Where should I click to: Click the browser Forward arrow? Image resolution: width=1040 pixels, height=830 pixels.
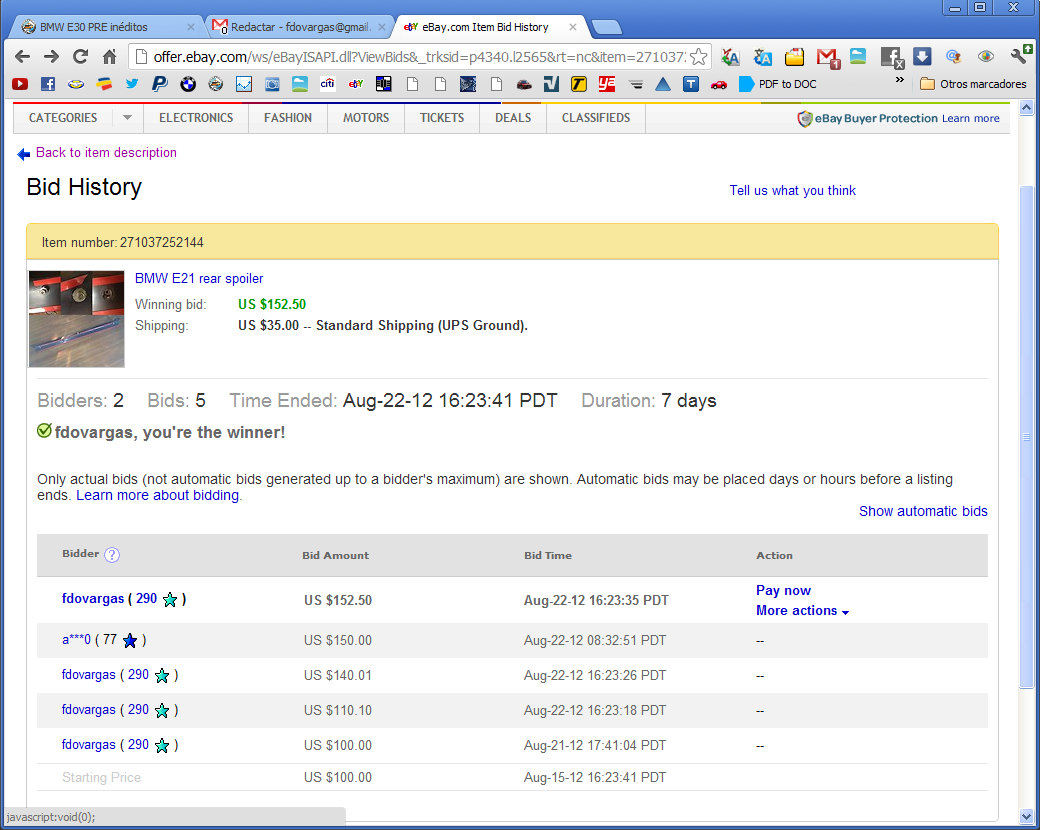coord(51,57)
